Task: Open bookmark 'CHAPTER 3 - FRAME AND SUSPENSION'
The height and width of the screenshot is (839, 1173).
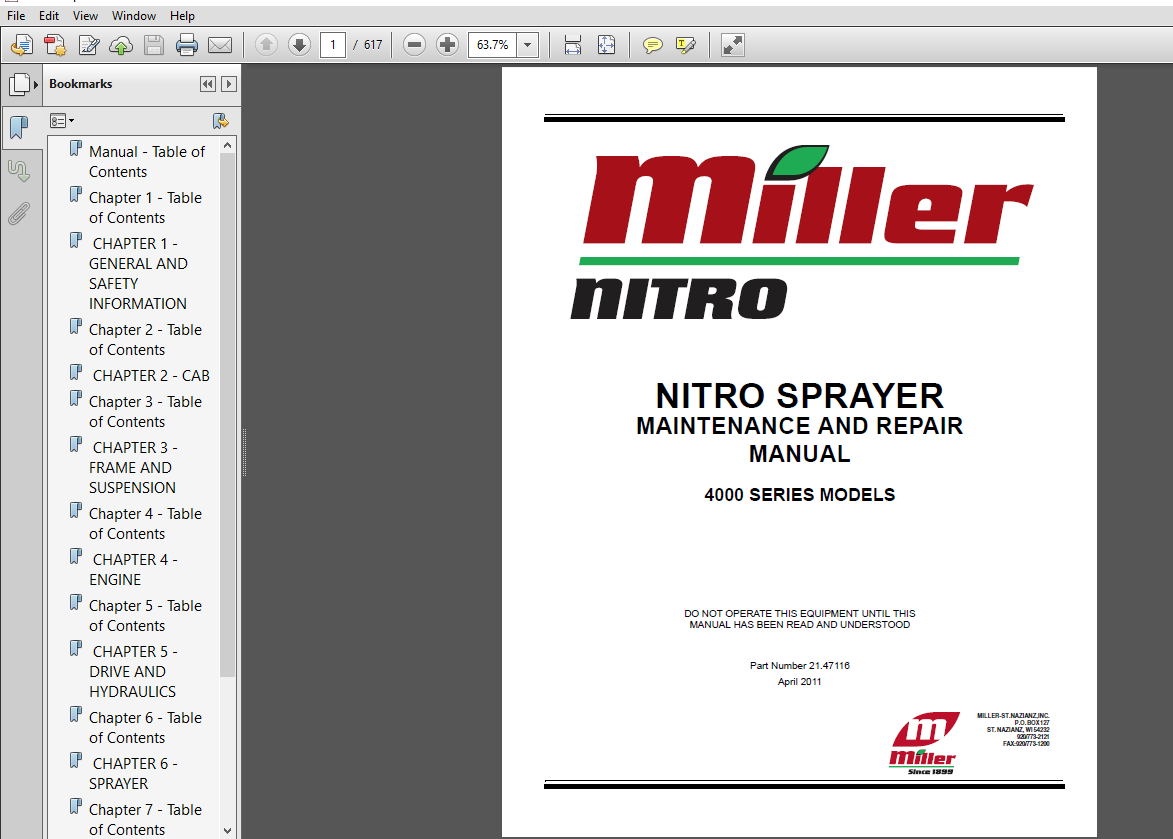Action: pyautogui.click(x=133, y=467)
